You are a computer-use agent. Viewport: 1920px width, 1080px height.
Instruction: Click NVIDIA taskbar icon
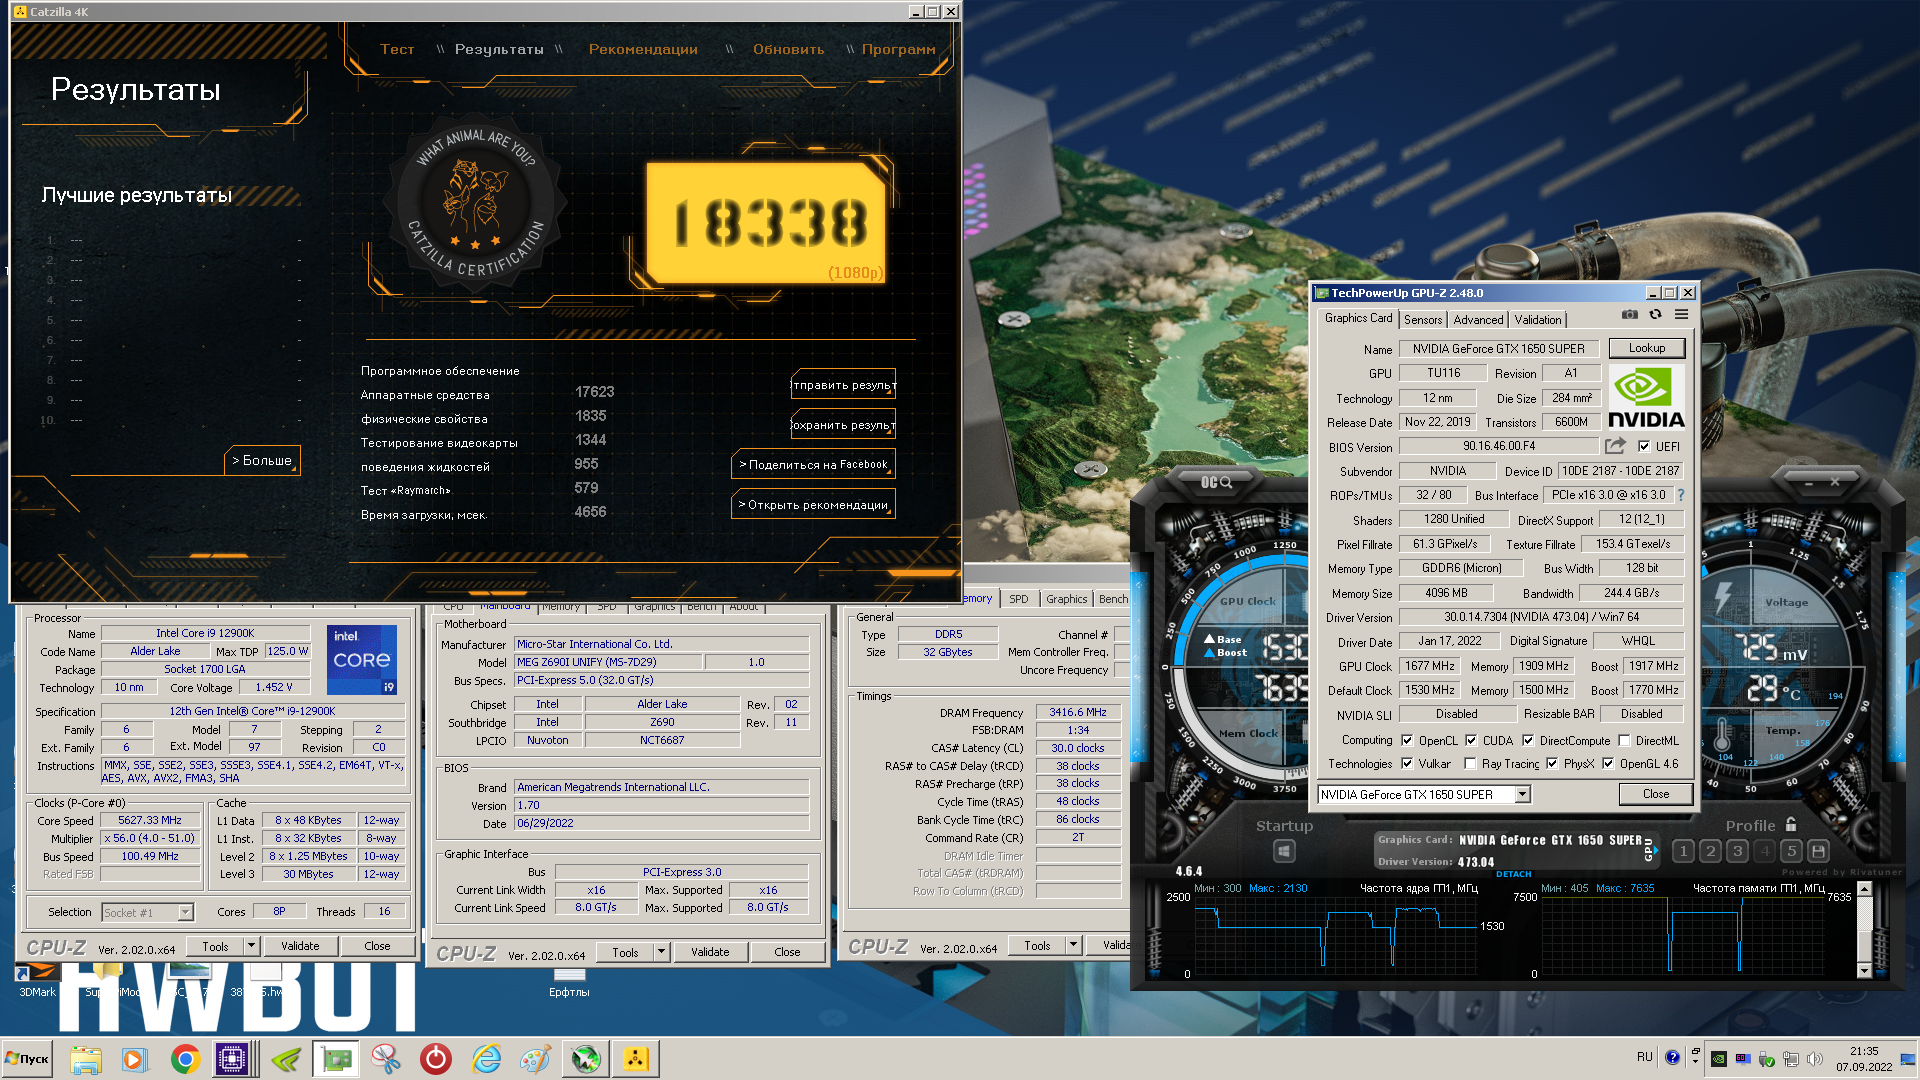click(285, 1059)
